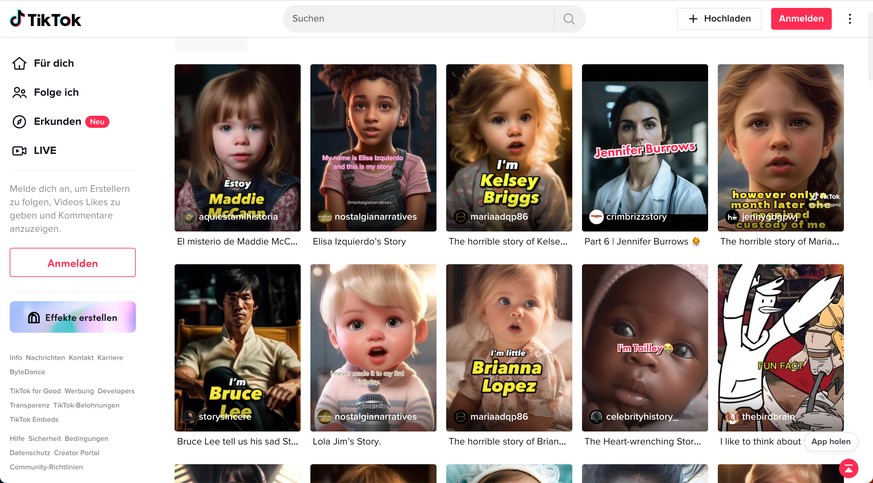The width and height of the screenshot is (873, 483).
Task: Click the red Anmelden button in header
Action: click(x=801, y=19)
